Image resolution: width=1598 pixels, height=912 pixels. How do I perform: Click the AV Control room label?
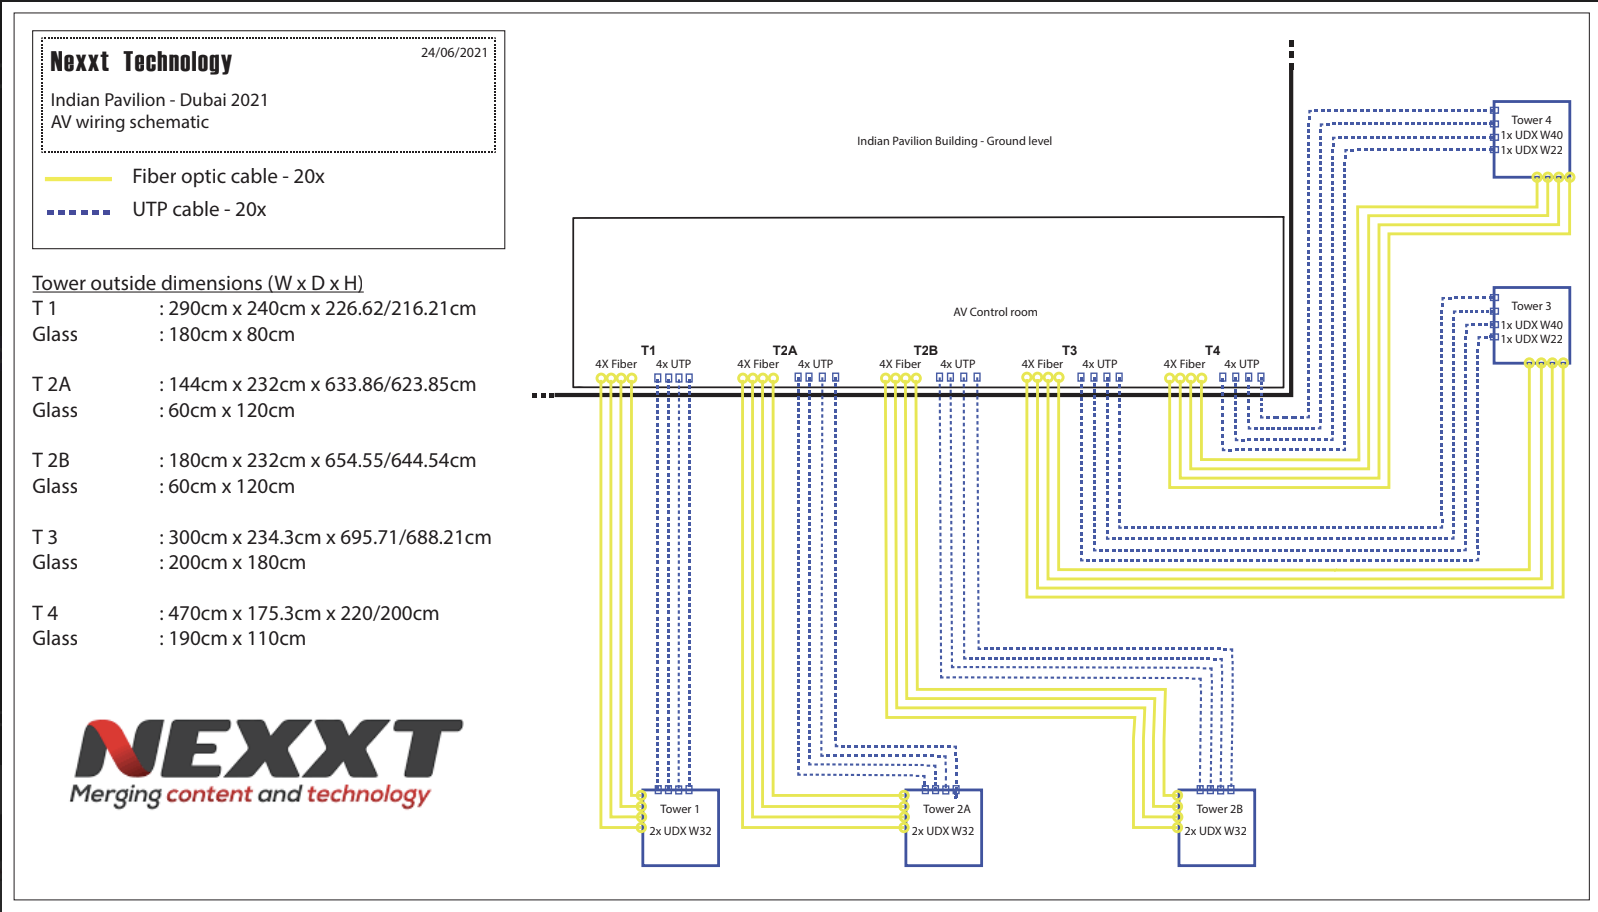pyautogui.click(x=995, y=312)
